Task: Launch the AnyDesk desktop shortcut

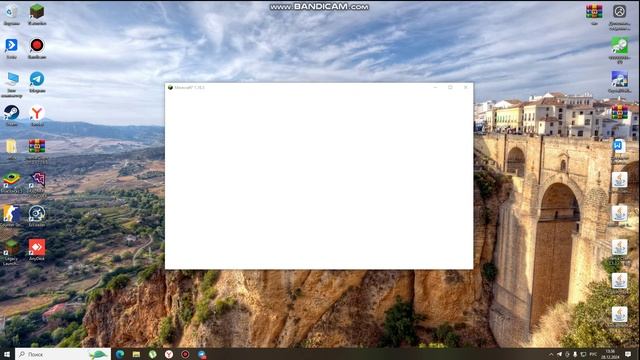Action: pos(37,247)
